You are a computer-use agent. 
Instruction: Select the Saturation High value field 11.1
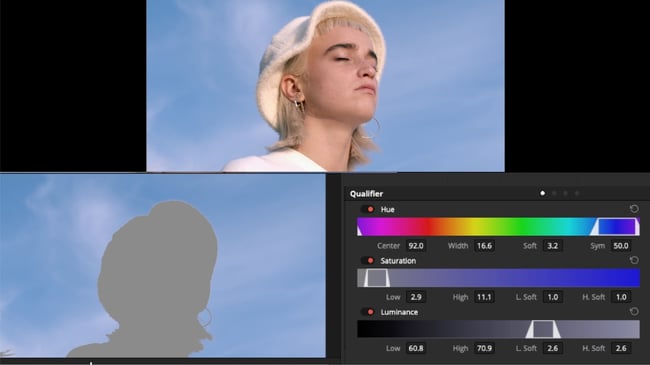pos(484,297)
